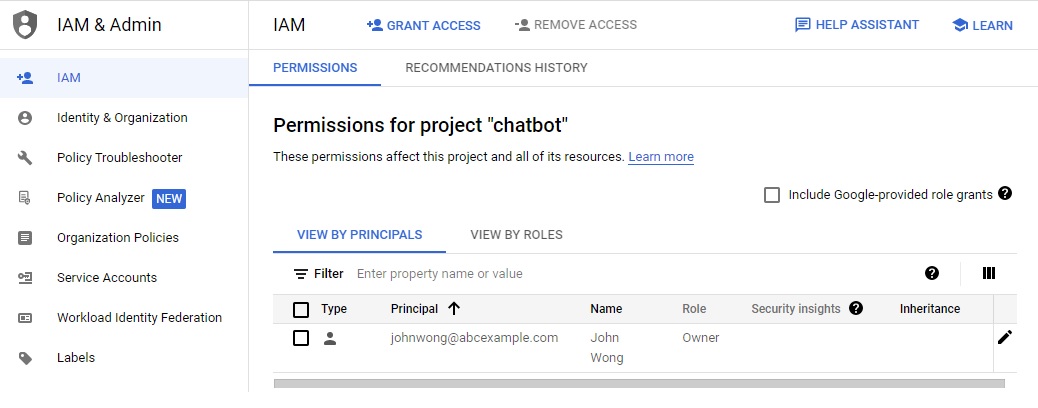Open Service Accounts icon in sidebar

pyautogui.click(x=26, y=278)
